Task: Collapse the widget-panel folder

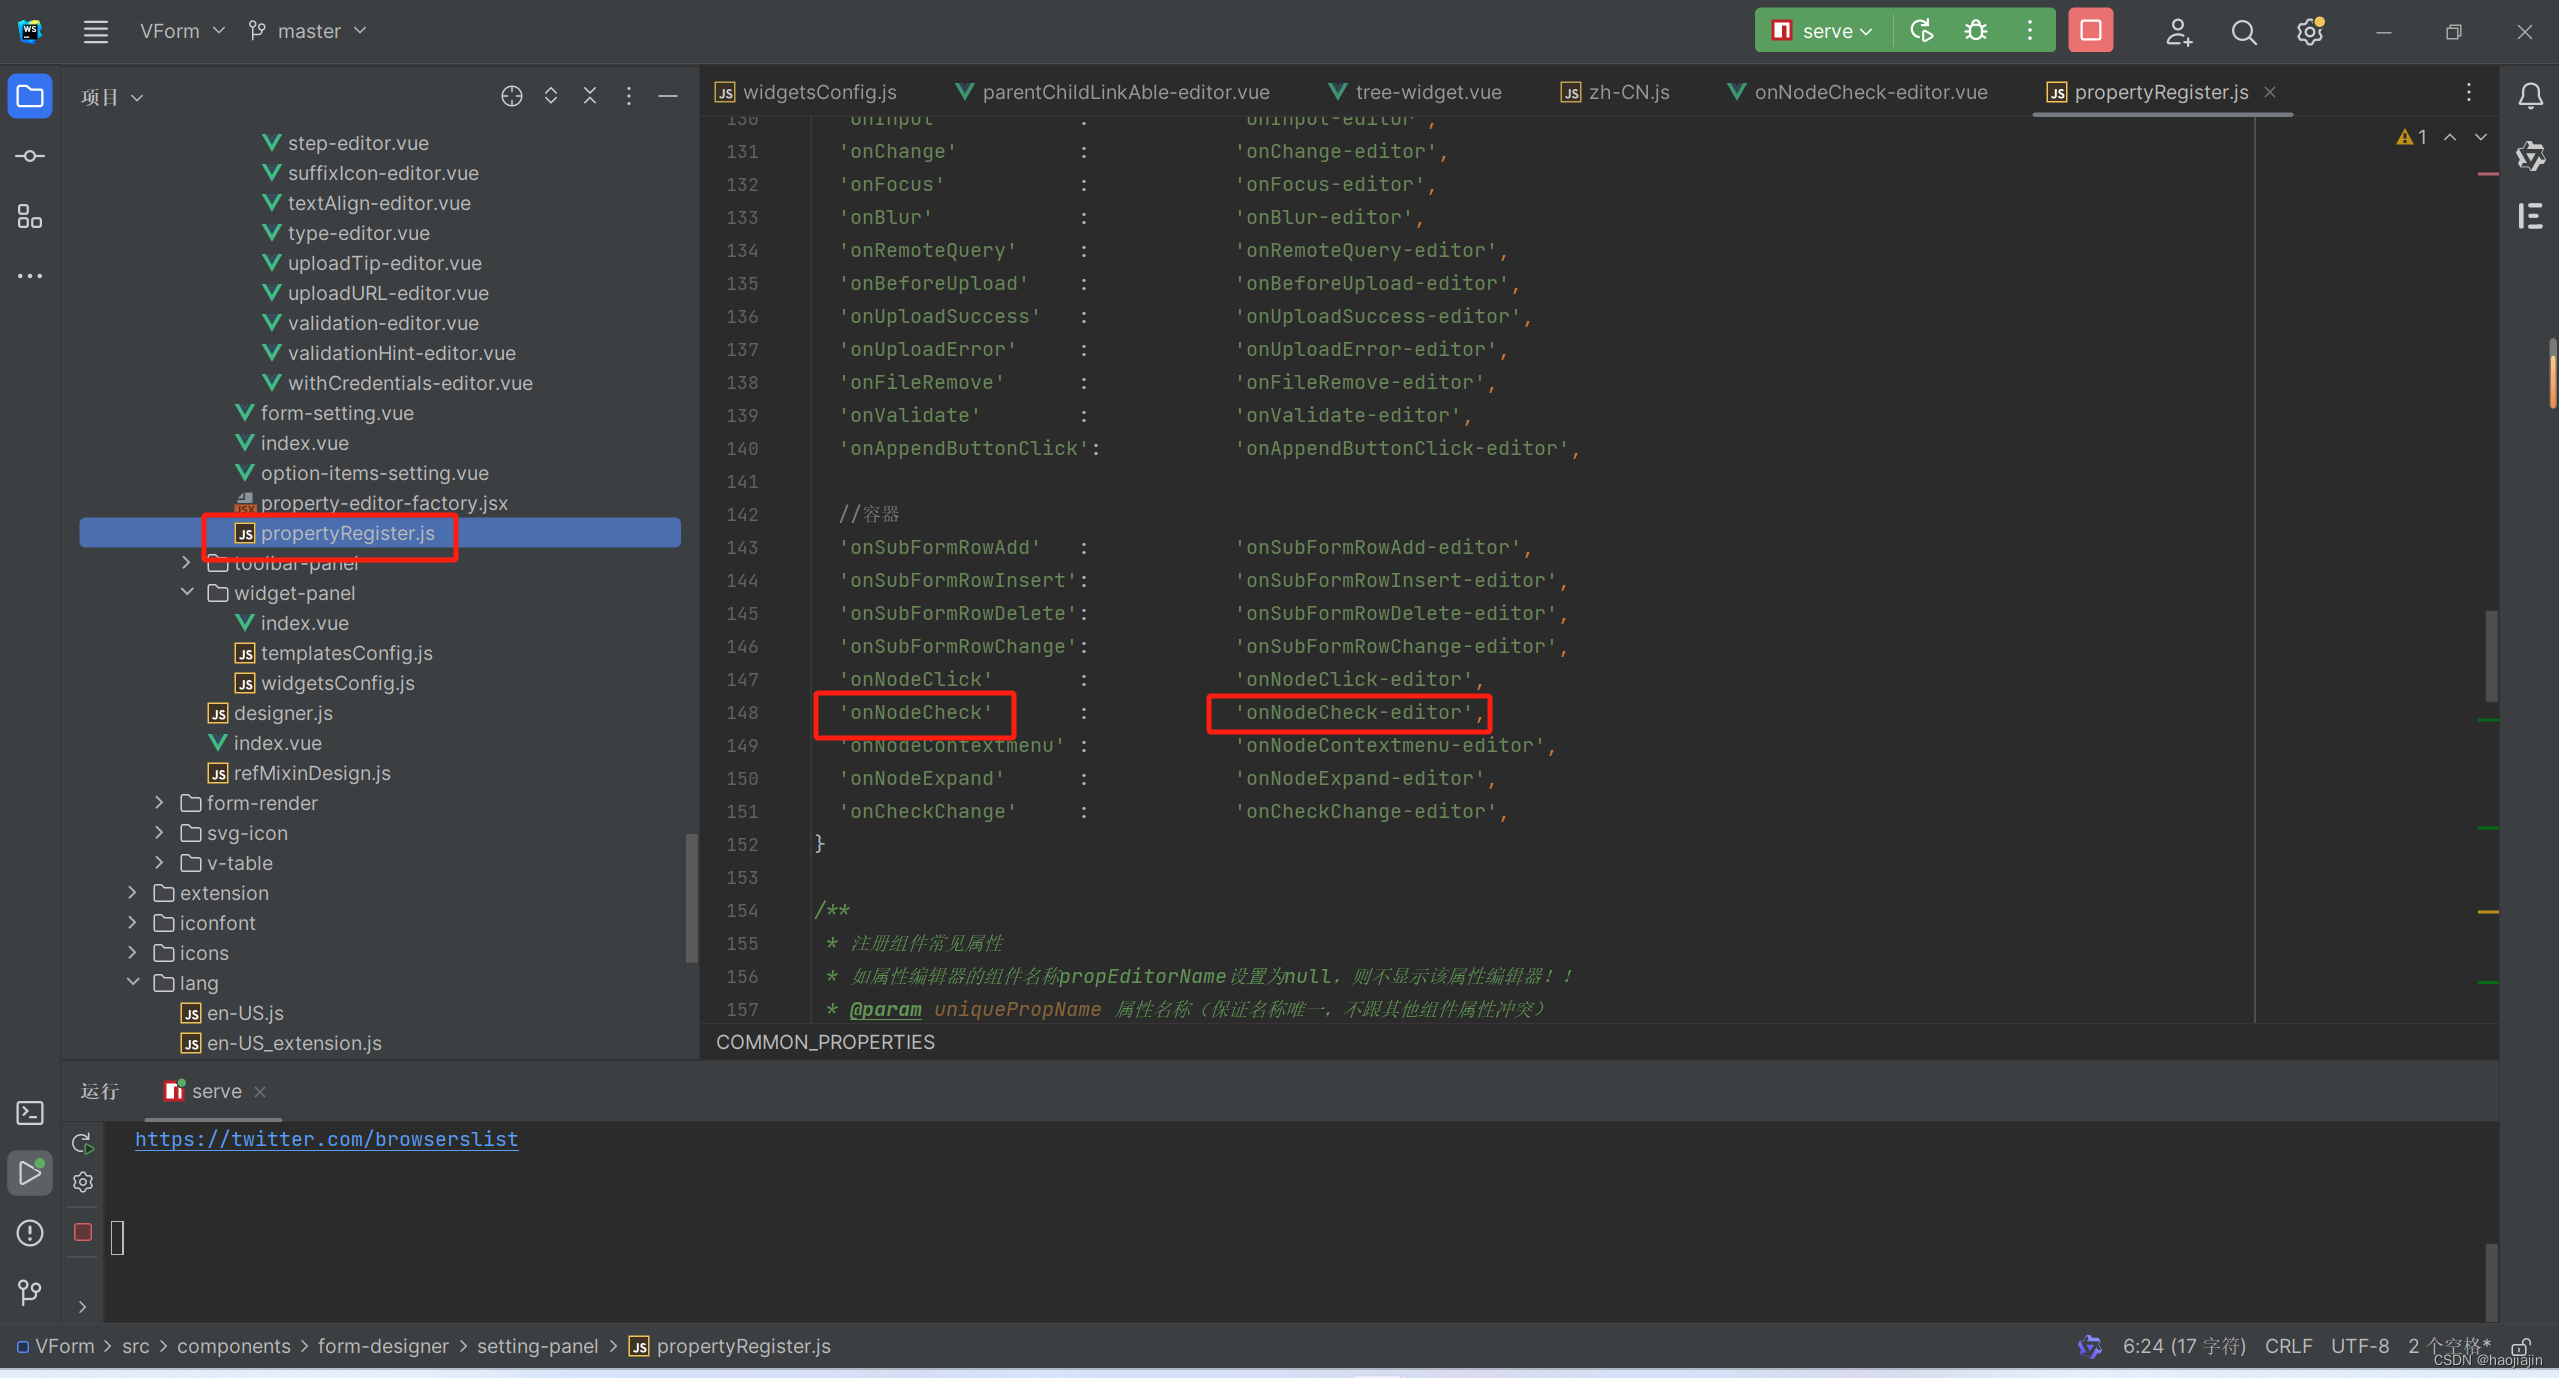Action: coord(187,592)
